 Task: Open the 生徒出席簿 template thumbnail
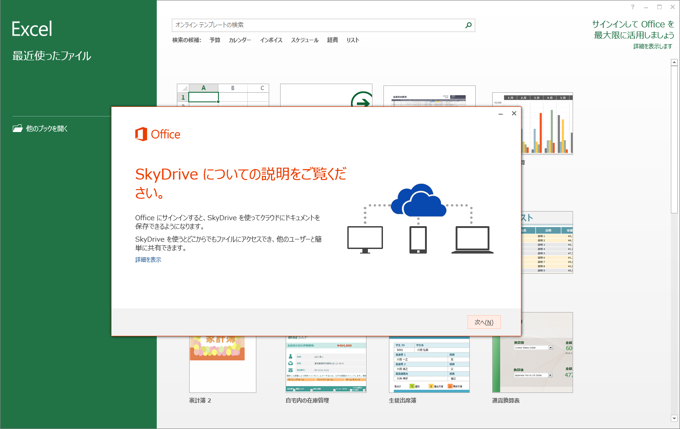tap(429, 364)
